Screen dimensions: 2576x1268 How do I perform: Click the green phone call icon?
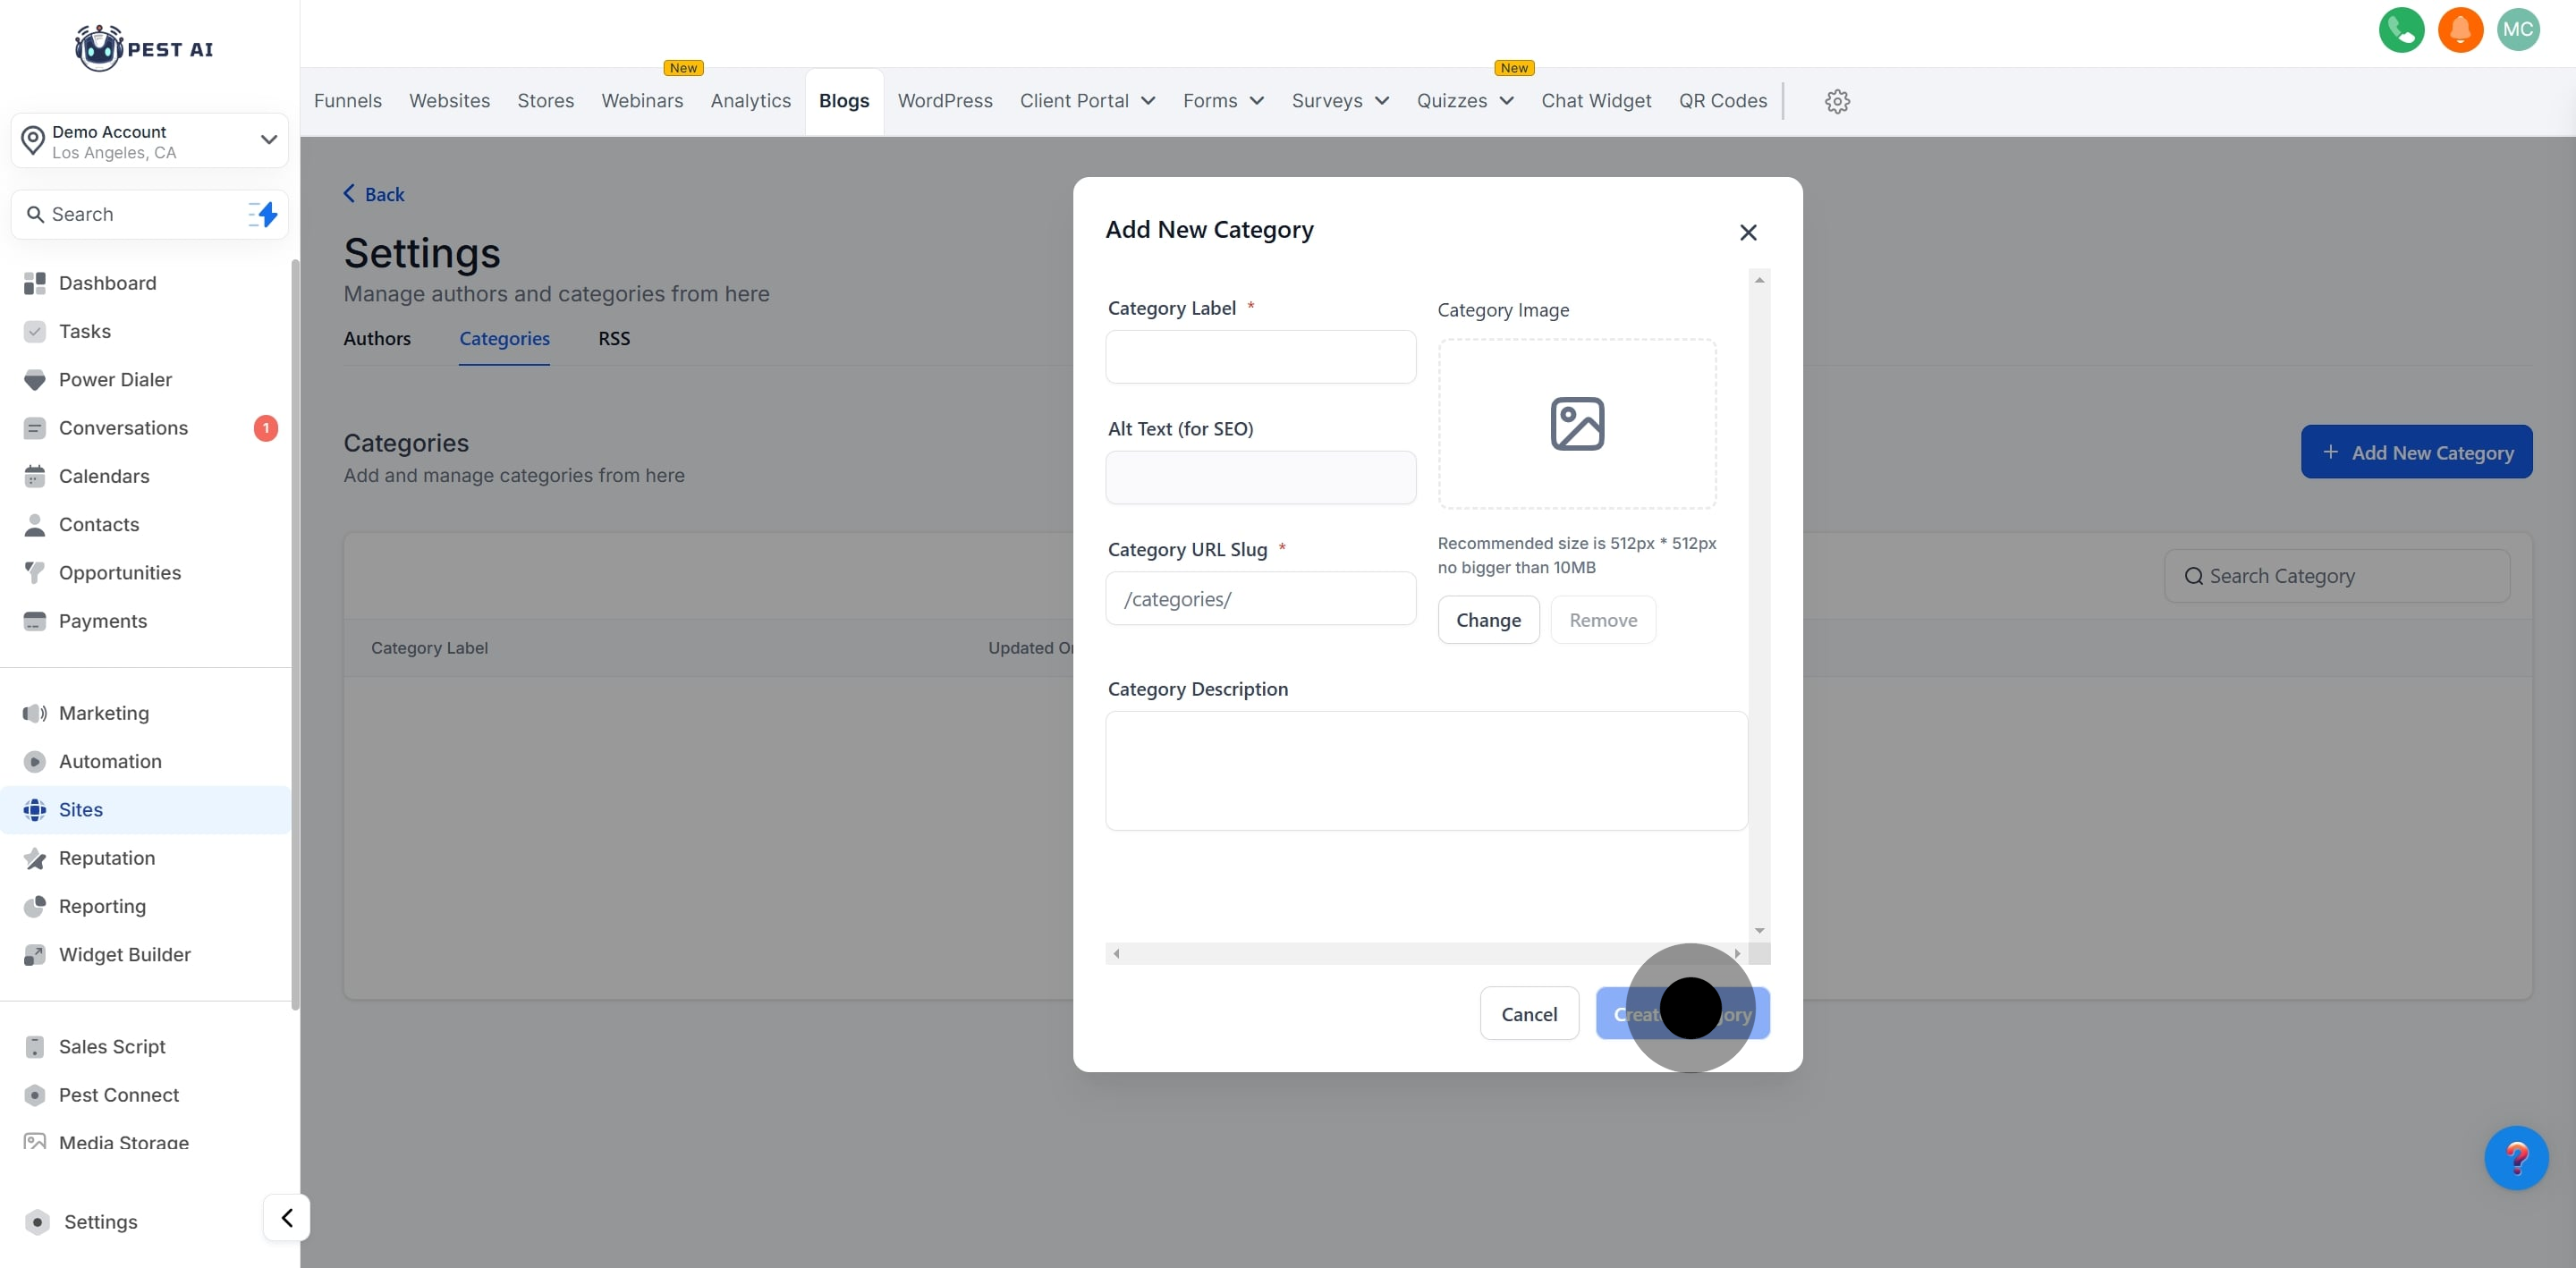coord(2400,30)
